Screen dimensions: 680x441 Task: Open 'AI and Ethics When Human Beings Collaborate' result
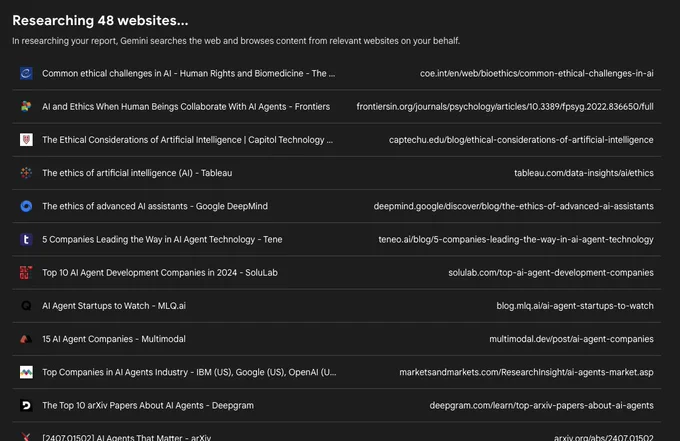pyautogui.click(x=186, y=106)
